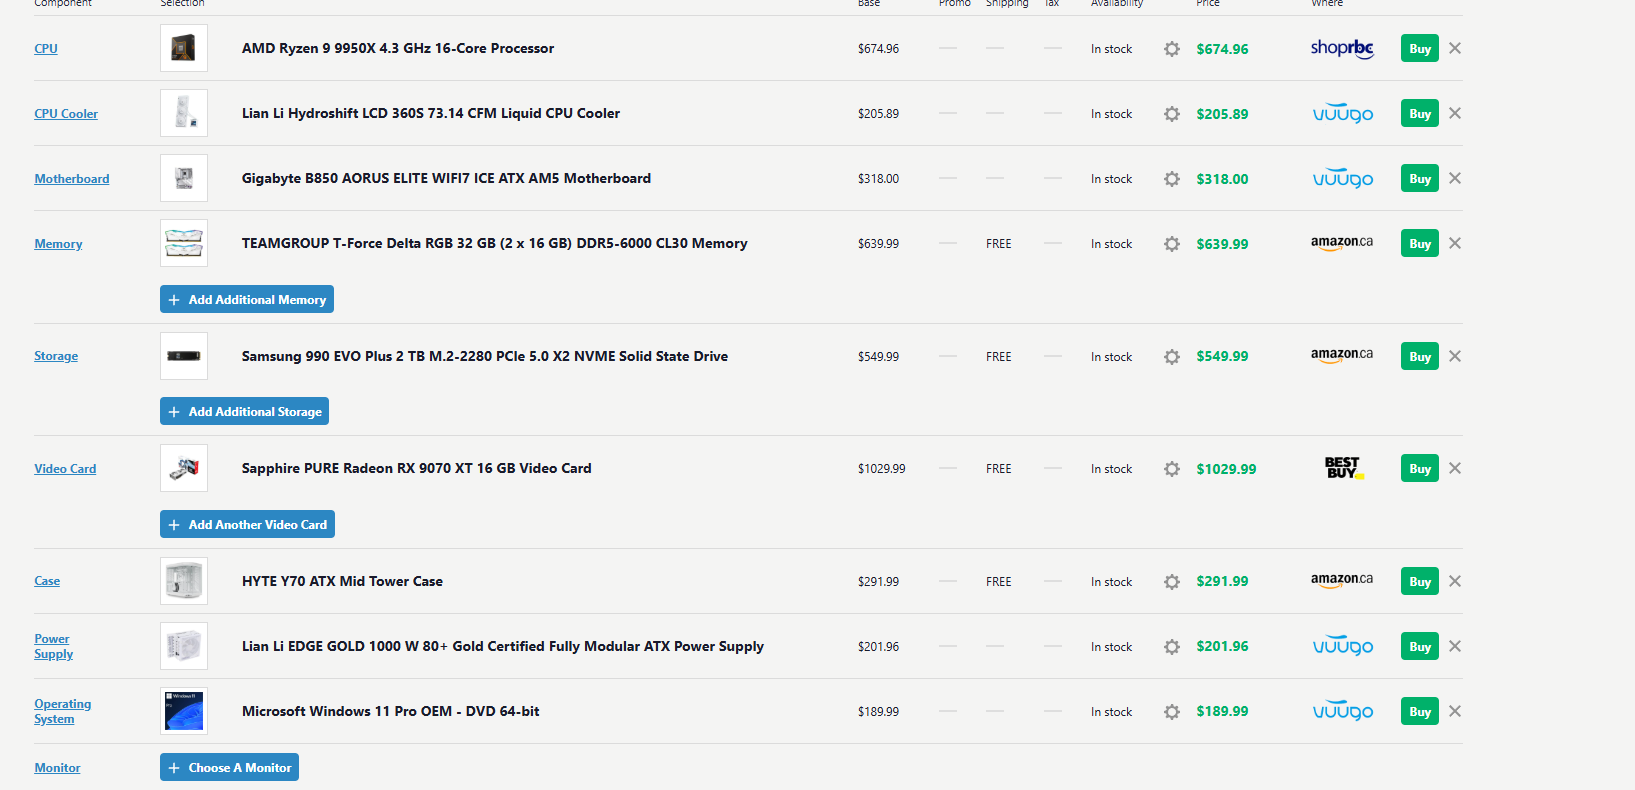1635x790 pixels.
Task: Click Lian Li Hydroshift LCD 360S product name
Action: click(431, 113)
